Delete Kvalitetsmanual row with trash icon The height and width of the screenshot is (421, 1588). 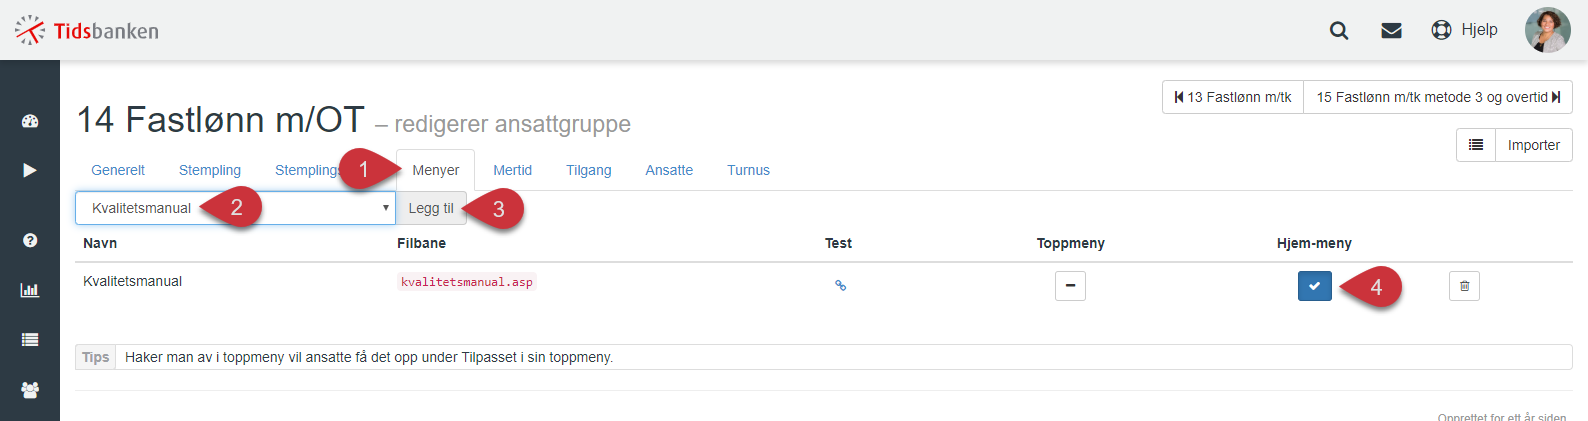[1464, 286]
